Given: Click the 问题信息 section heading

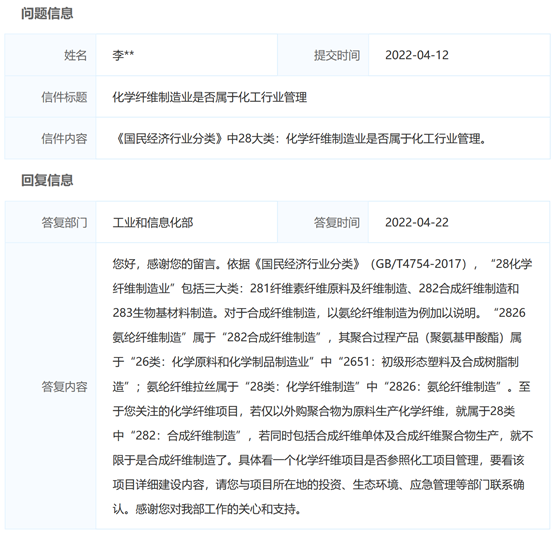Looking at the screenshot, I should [47, 13].
